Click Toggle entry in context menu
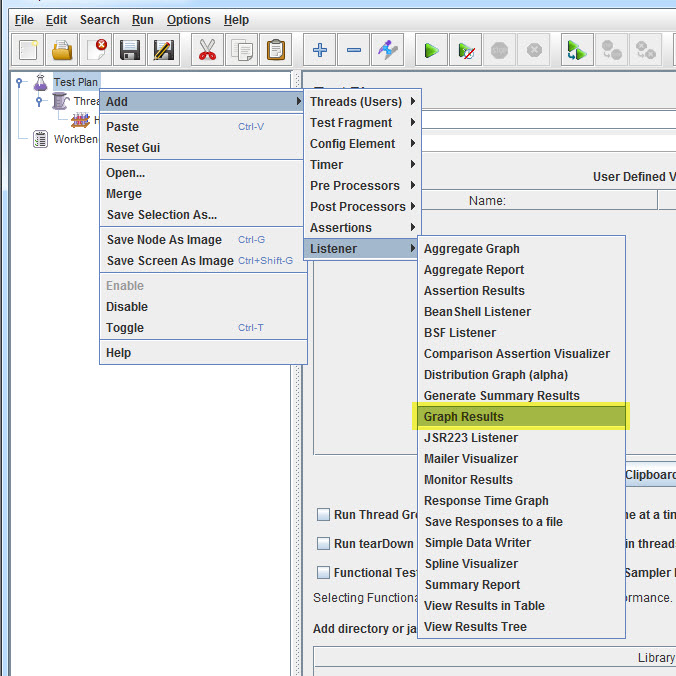The height and width of the screenshot is (676, 676). tap(203, 328)
